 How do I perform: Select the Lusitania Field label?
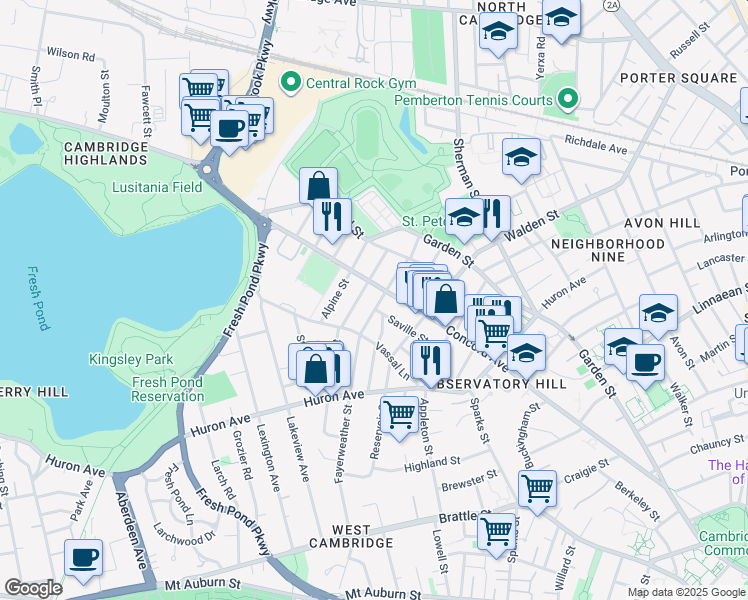coord(157,187)
